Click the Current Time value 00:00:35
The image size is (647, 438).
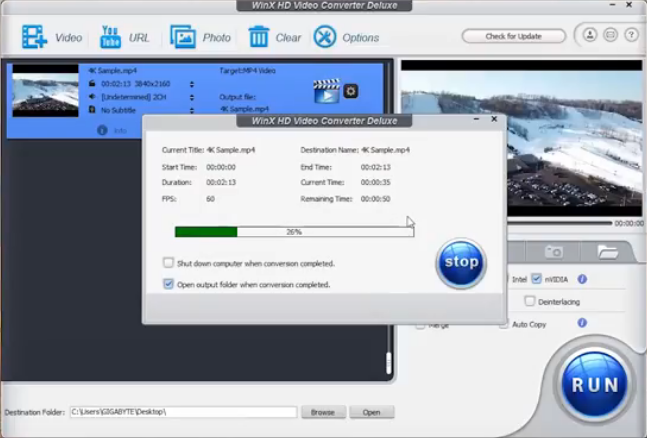(x=375, y=182)
